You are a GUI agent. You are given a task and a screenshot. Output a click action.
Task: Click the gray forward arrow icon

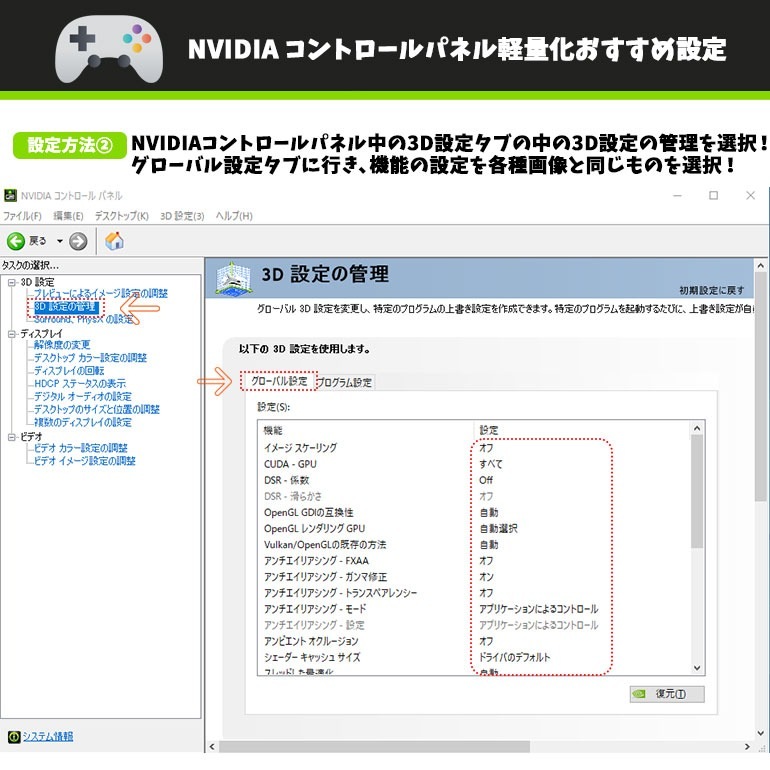click(x=78, y=241)
